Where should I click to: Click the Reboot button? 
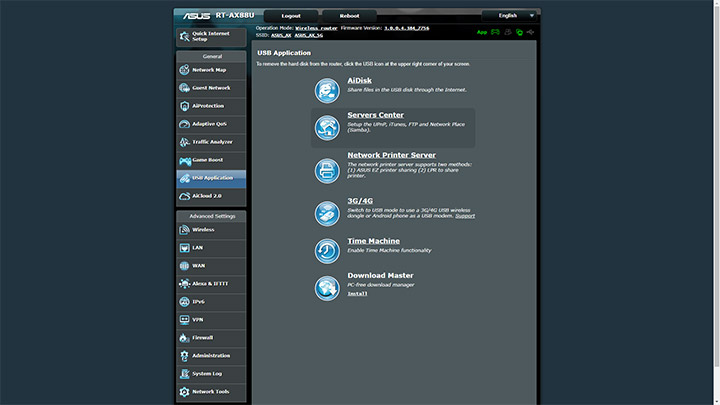pos(349,16)
